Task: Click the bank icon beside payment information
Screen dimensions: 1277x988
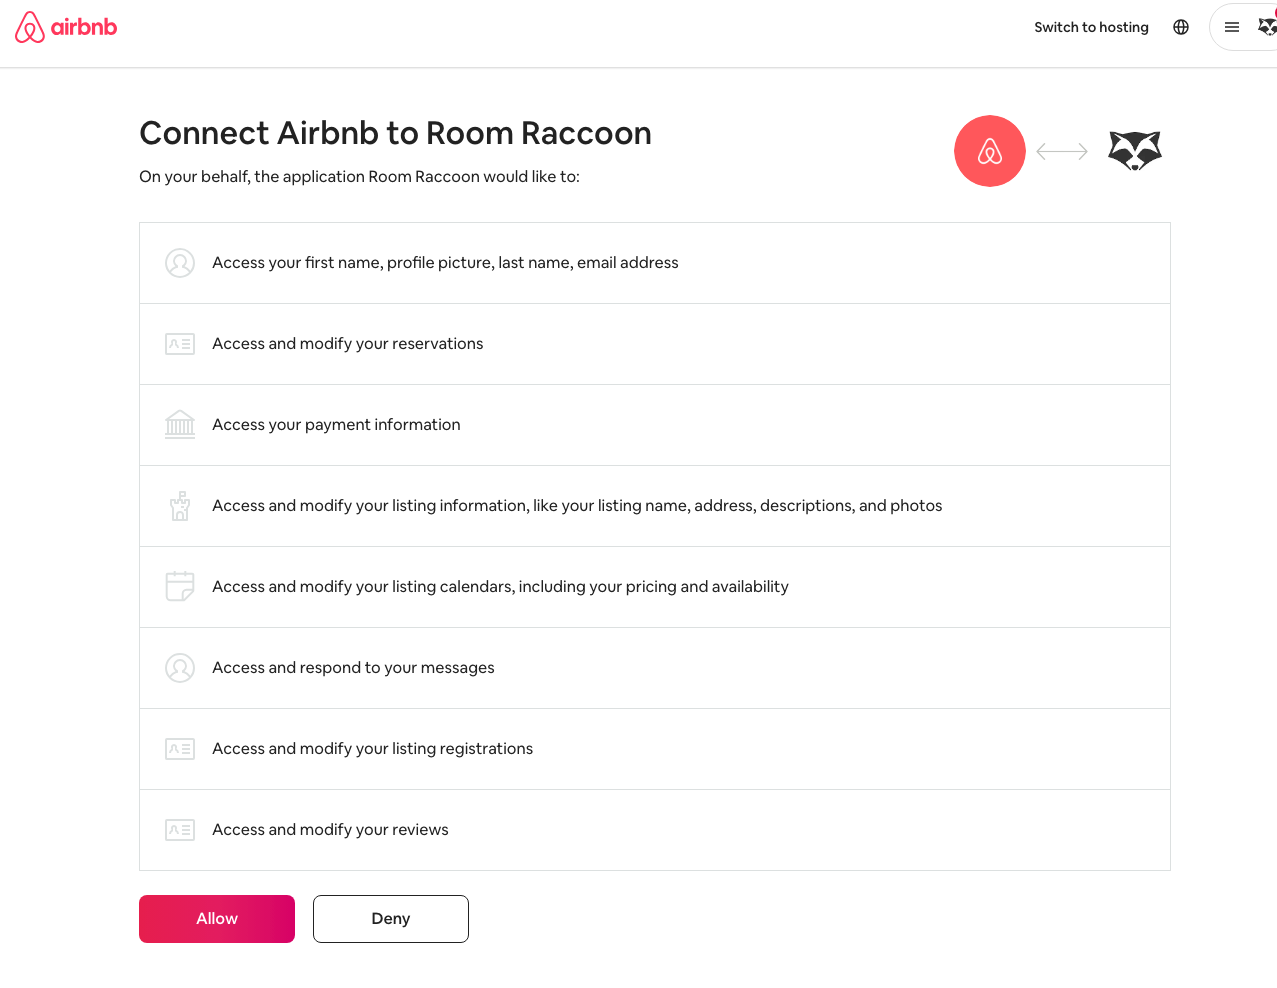Action: [x=180, y=425]
